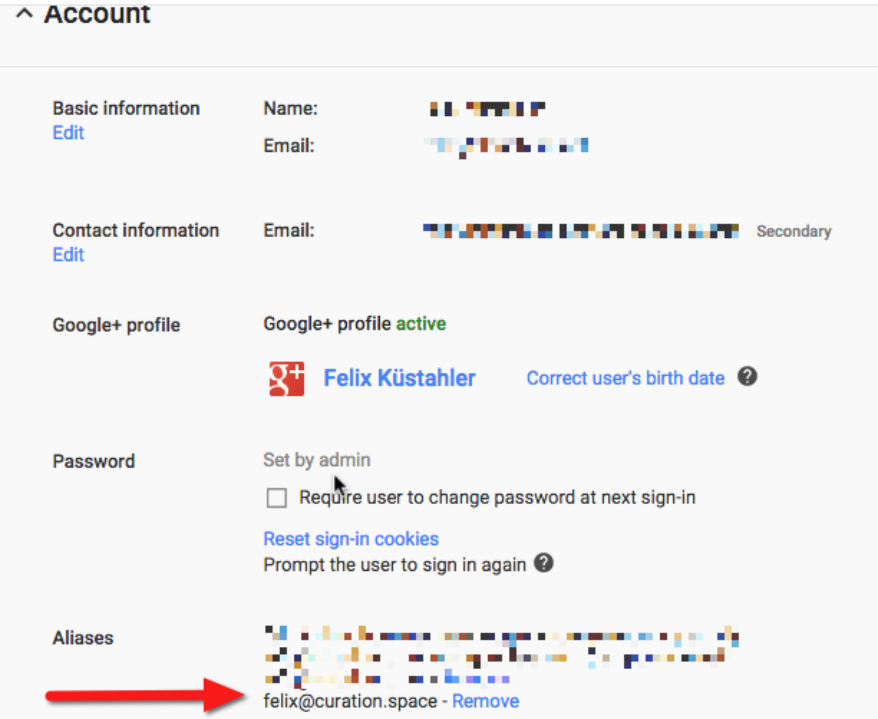
Task: Collapse the Account section chevron
Action: (x=24, y=14)
